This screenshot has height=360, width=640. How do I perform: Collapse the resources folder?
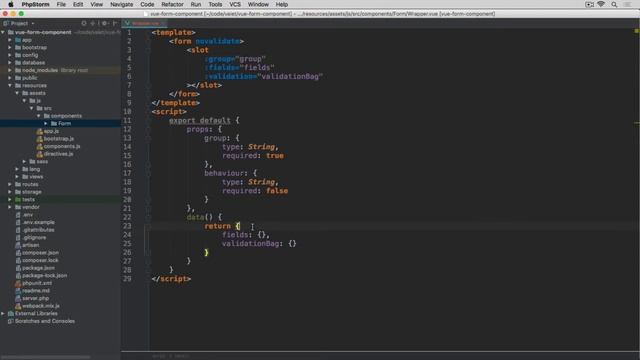click(x=10, y=86)
